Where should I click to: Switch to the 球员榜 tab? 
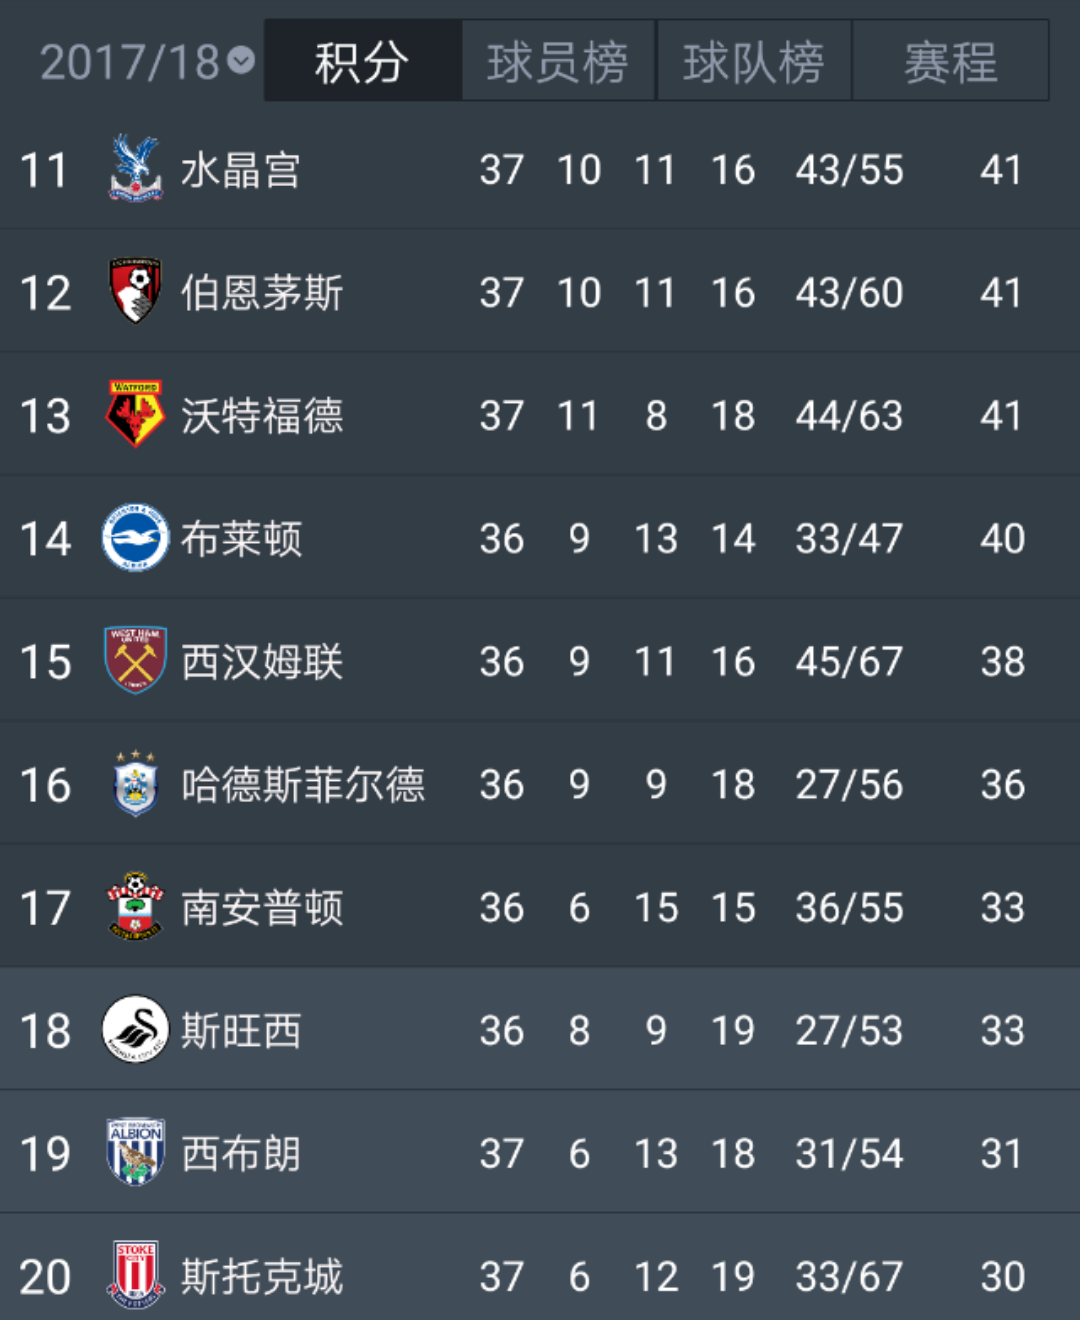click(558, 62)
